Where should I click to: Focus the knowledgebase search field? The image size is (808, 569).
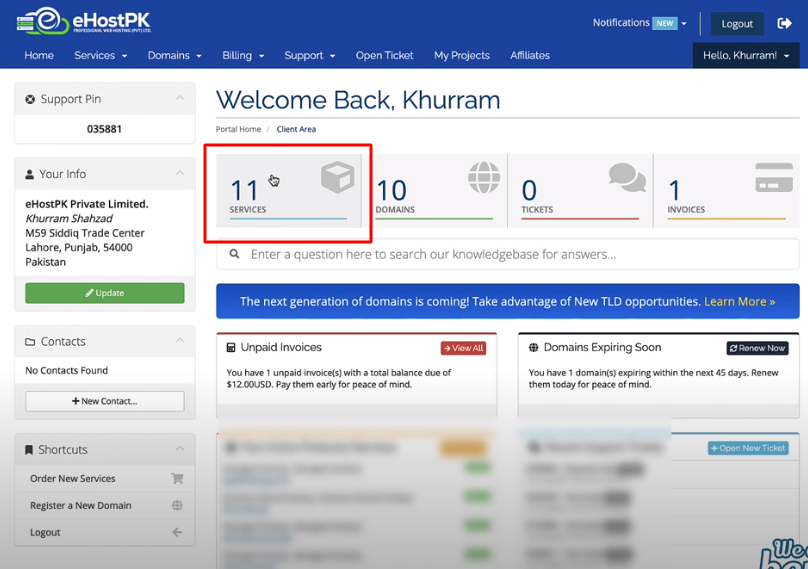click(508, 254)
